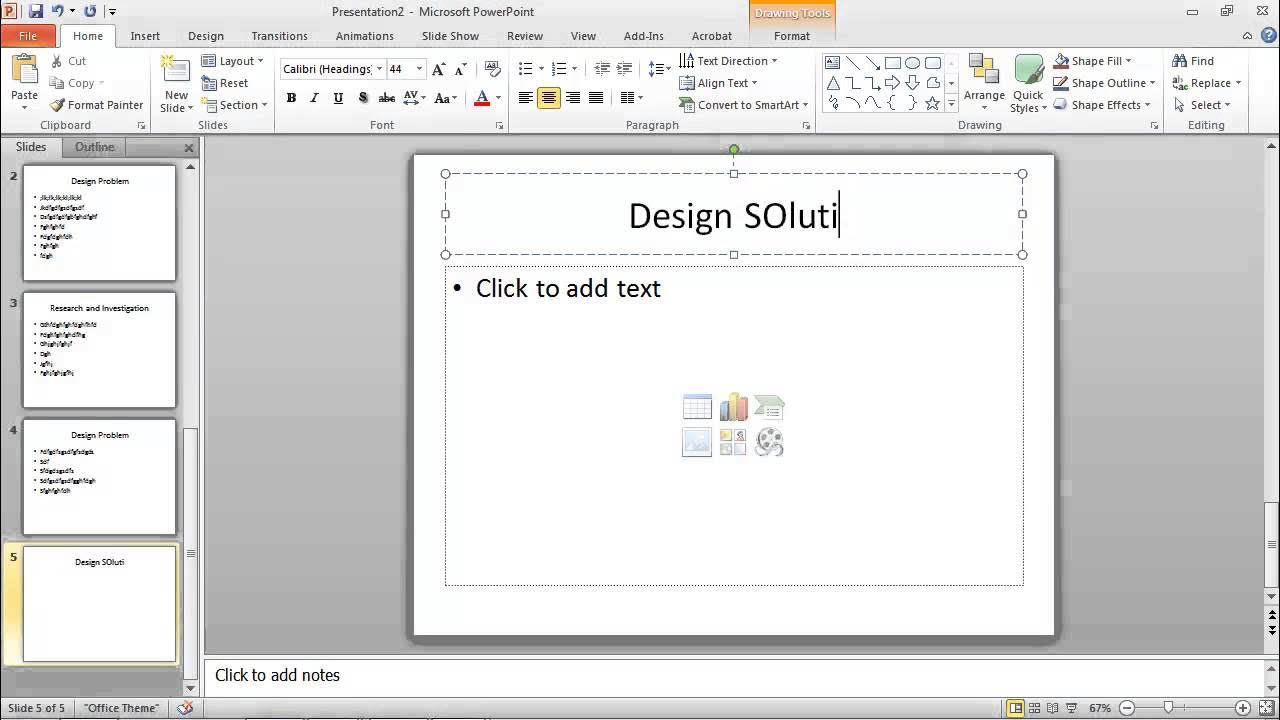Click the Reset slide button
The image size is (1280, 720).
[225, 83]
